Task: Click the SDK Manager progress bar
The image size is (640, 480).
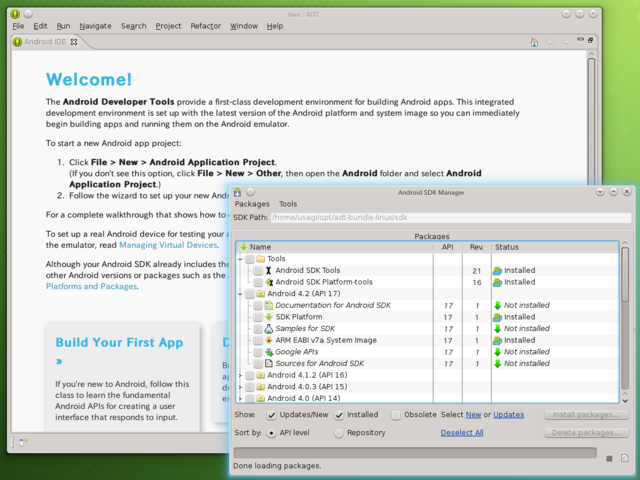Action: pyautogui.click(x=415, y=452)
